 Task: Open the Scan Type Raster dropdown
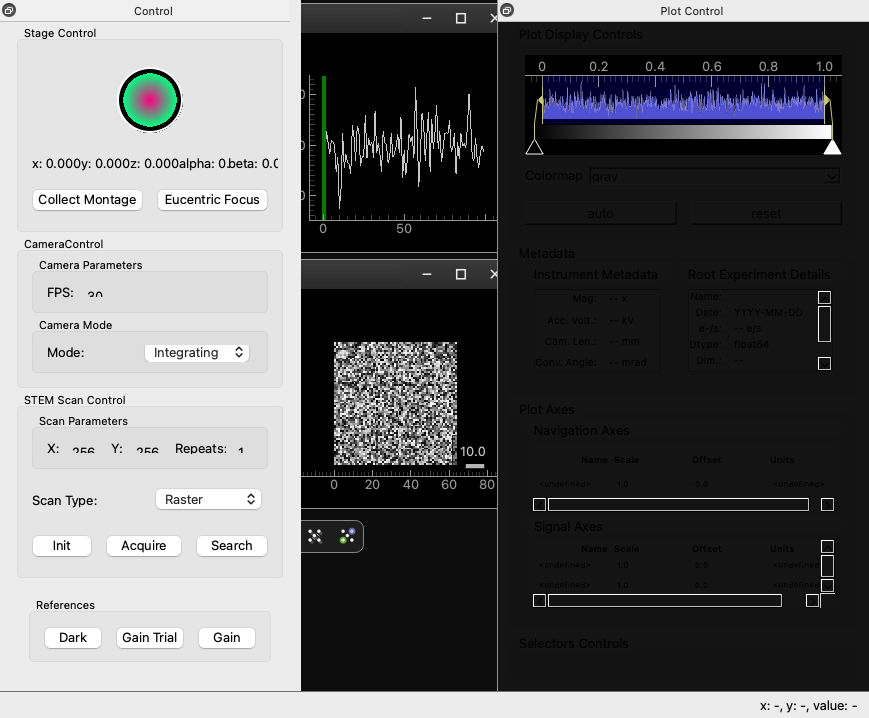point(208,499)
